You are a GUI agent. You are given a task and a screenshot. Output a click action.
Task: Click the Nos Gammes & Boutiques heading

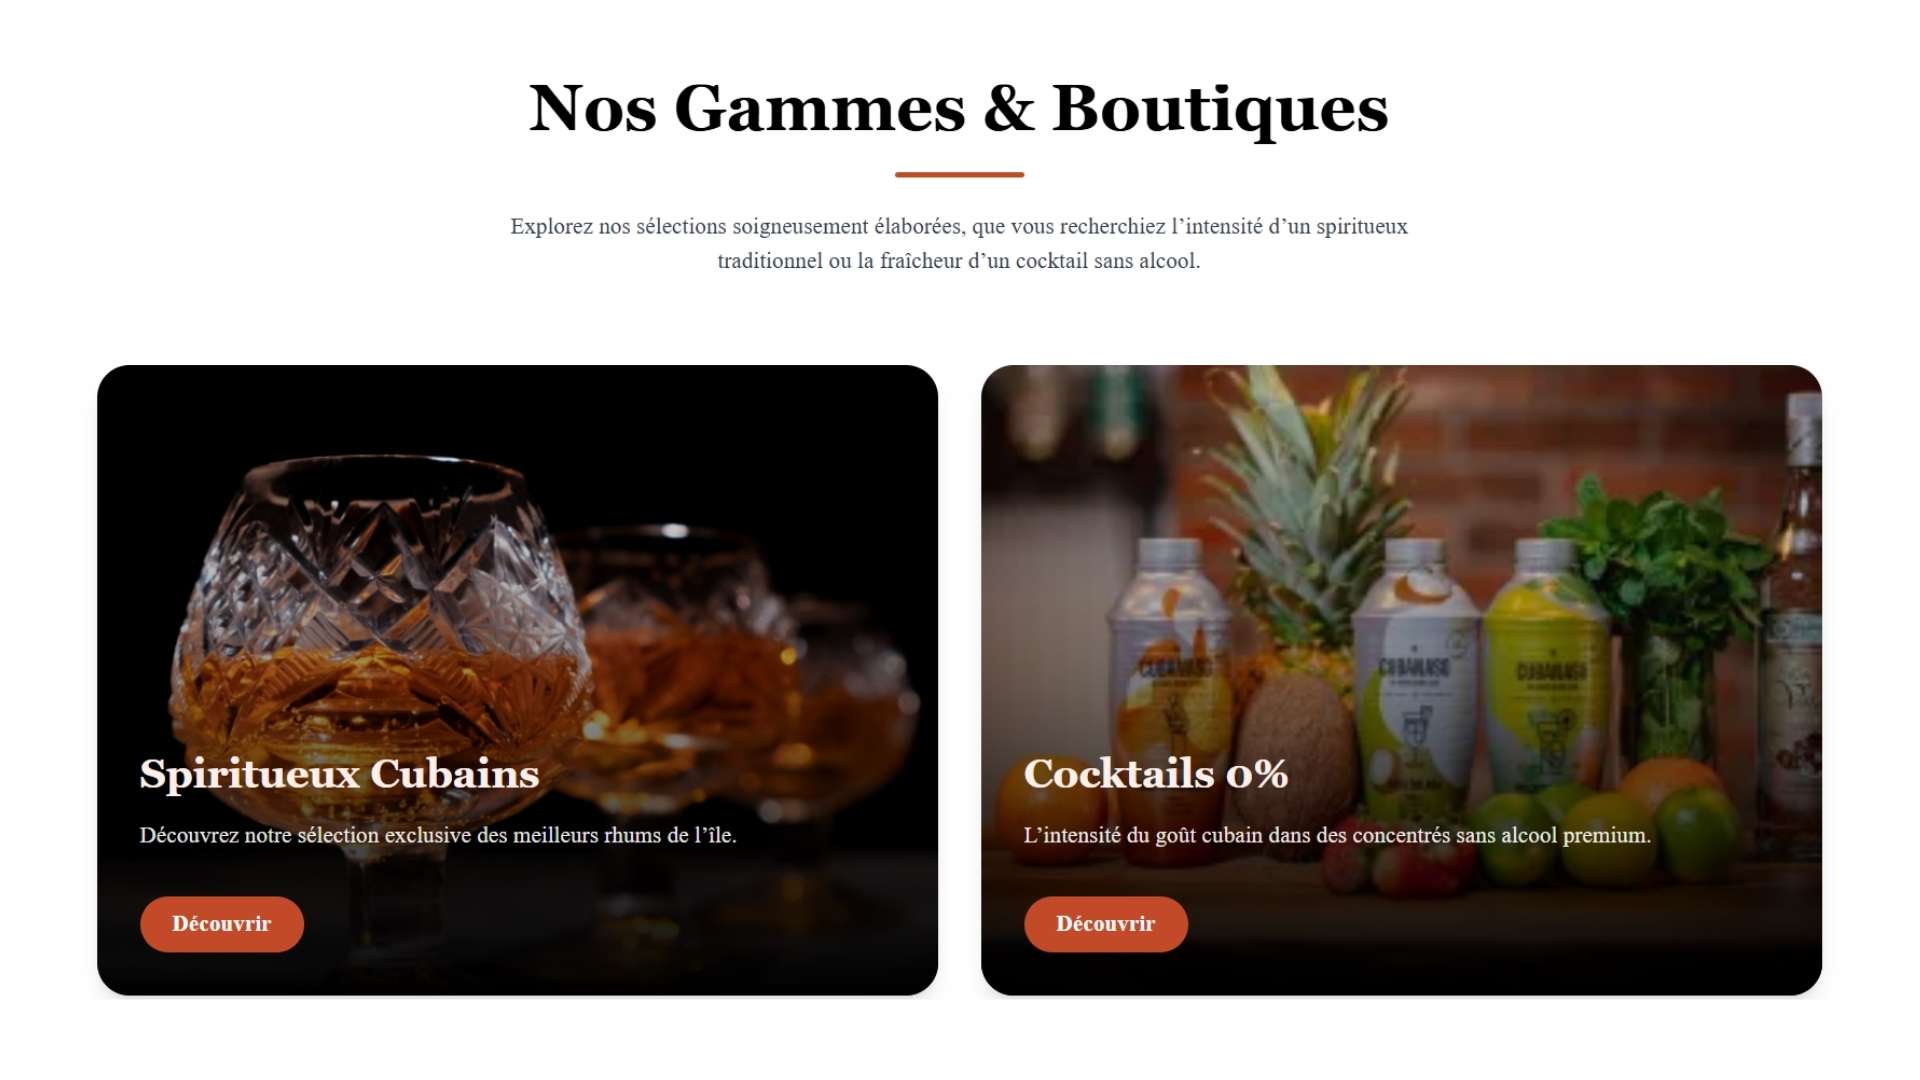[959, 108]
